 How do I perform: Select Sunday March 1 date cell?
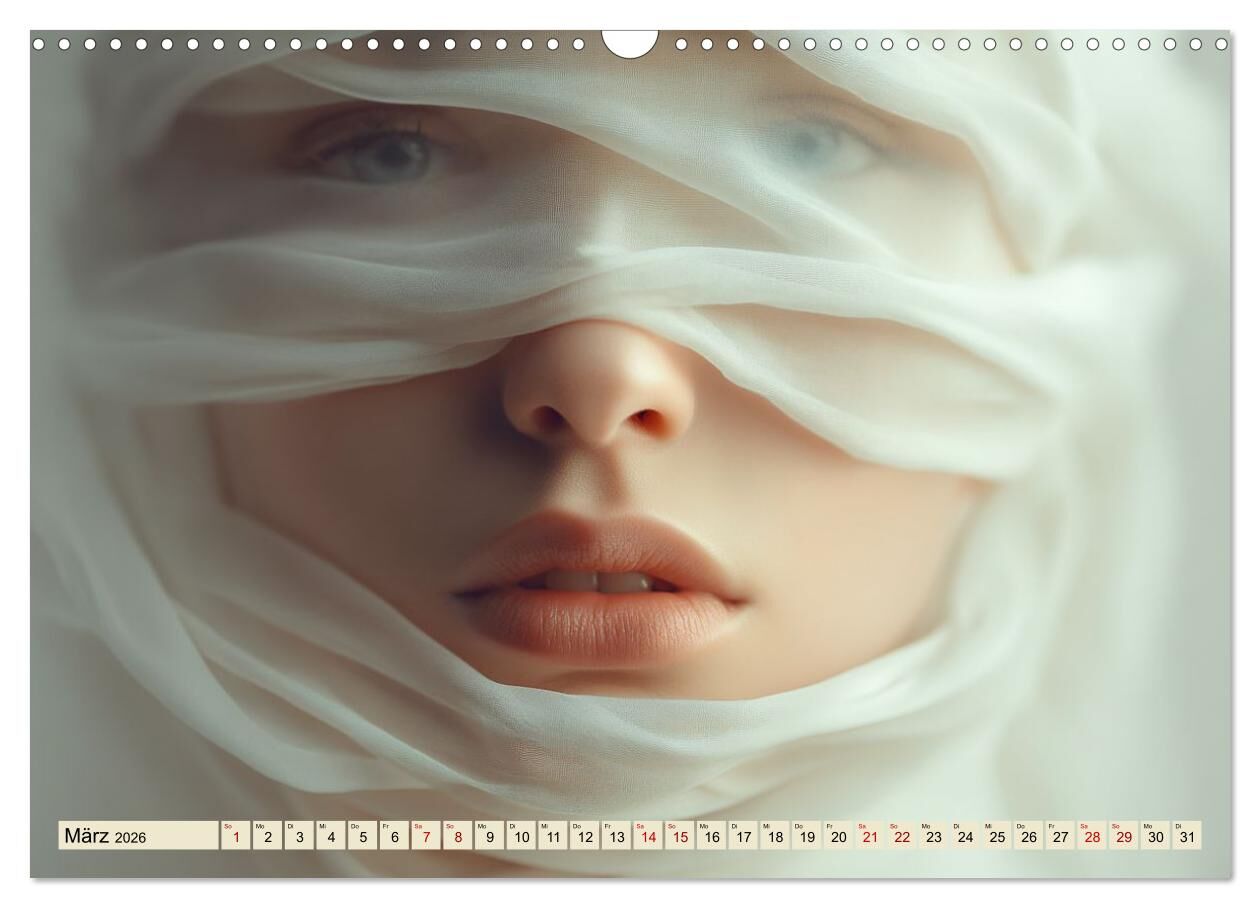pyautogui.click(x=235, y=836)
